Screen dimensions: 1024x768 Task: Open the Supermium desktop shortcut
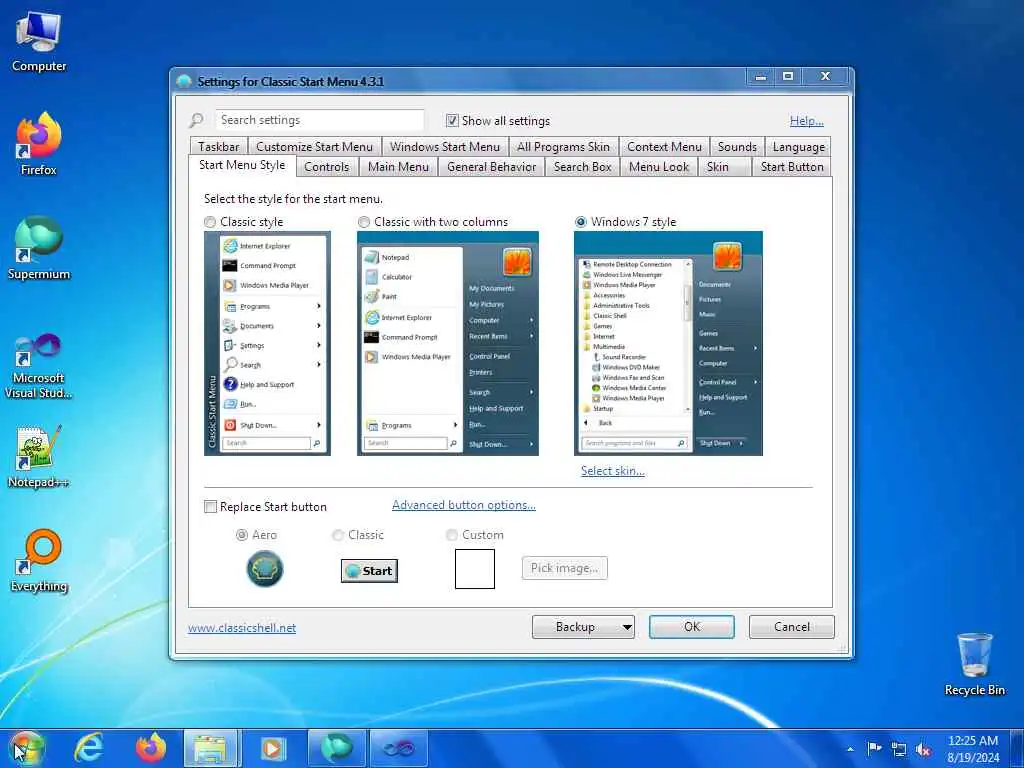(x=39, y=249)
